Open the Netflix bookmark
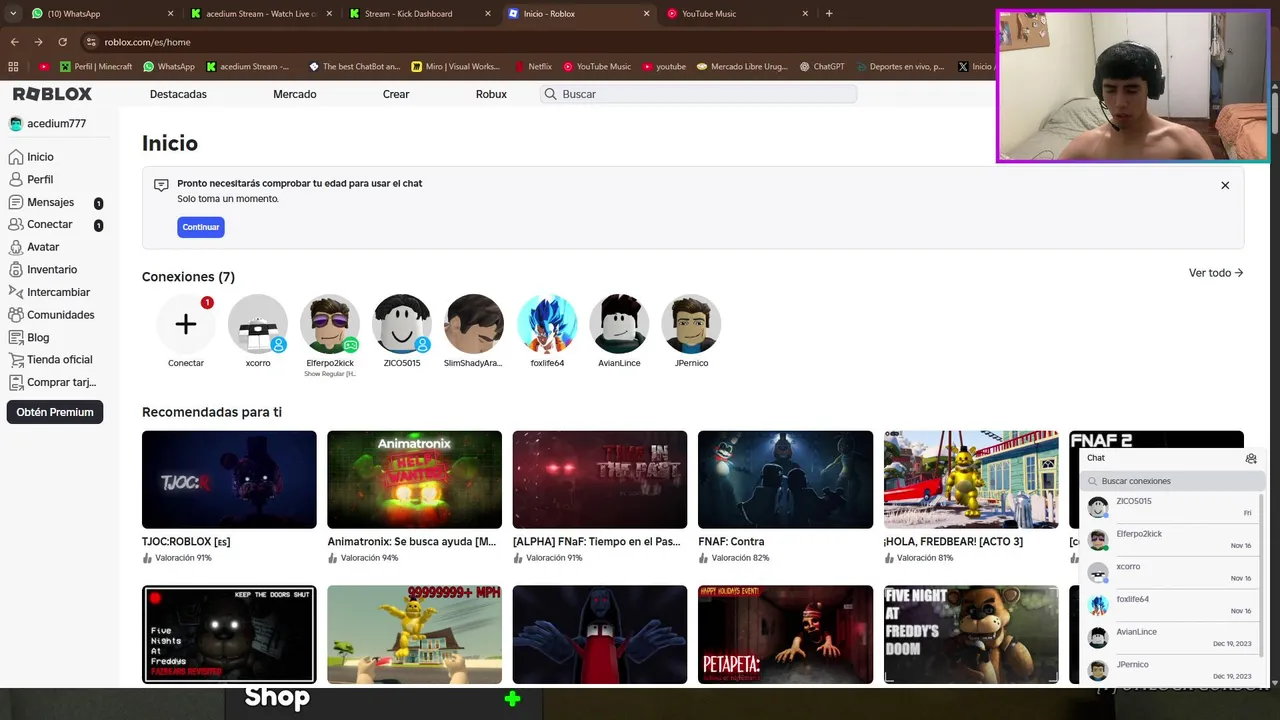This screenshot has height=720, width=1280. 533,67
